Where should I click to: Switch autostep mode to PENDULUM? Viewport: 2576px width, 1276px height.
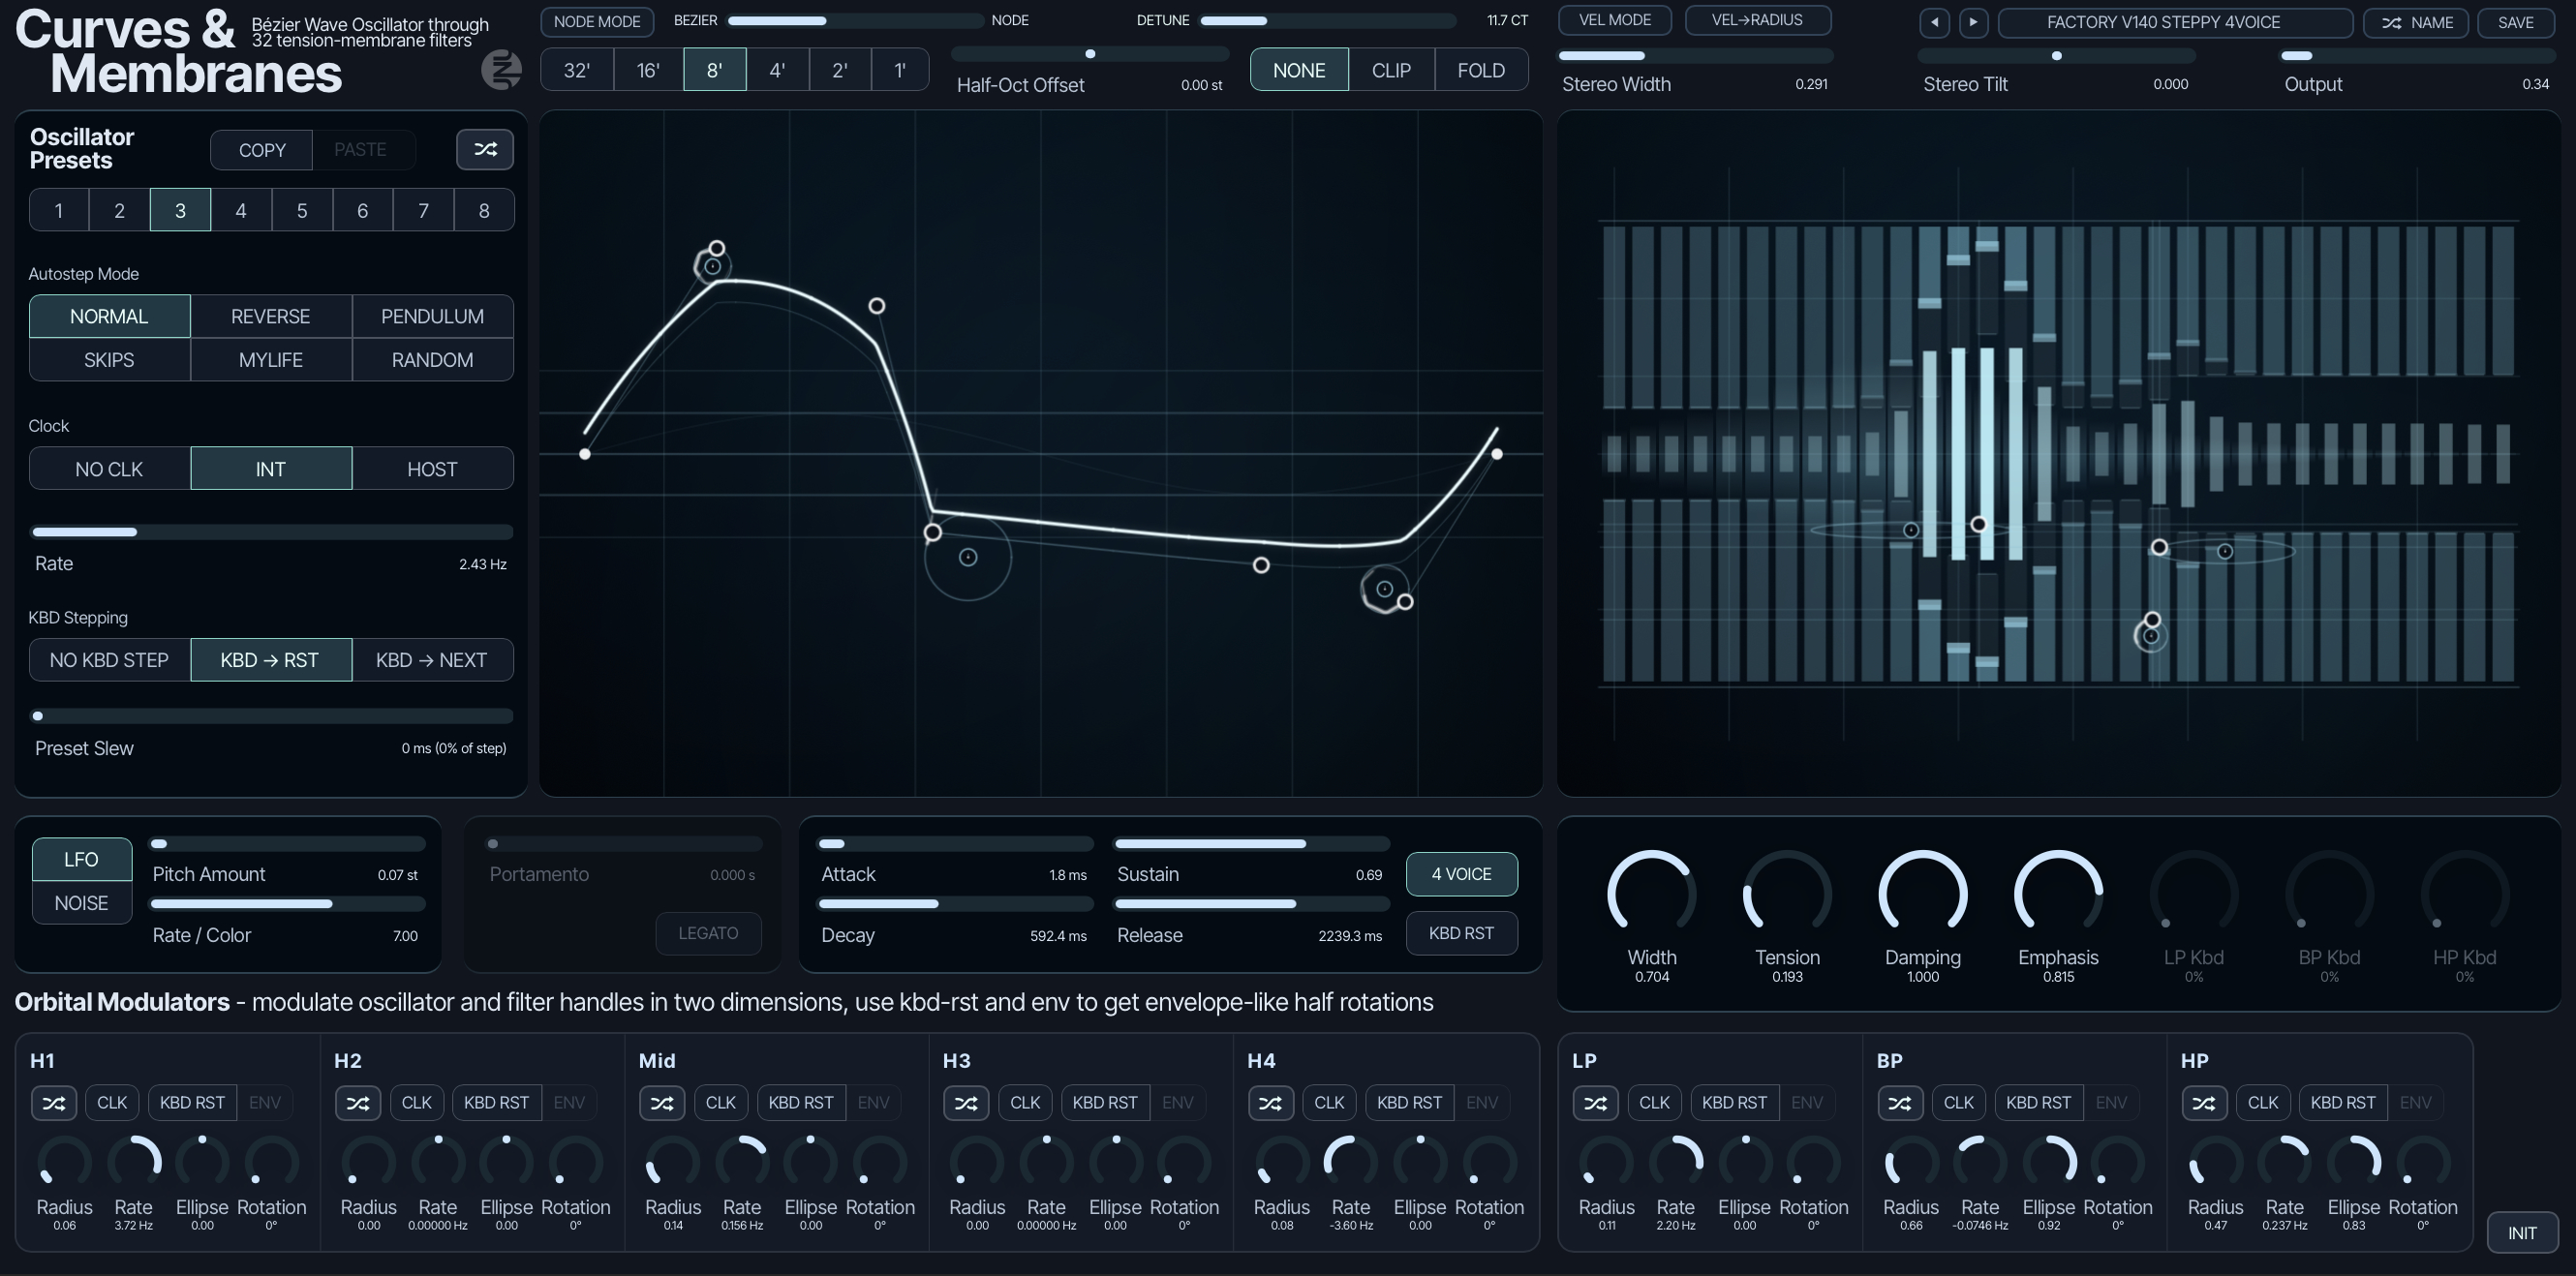[x=432, y=316]
